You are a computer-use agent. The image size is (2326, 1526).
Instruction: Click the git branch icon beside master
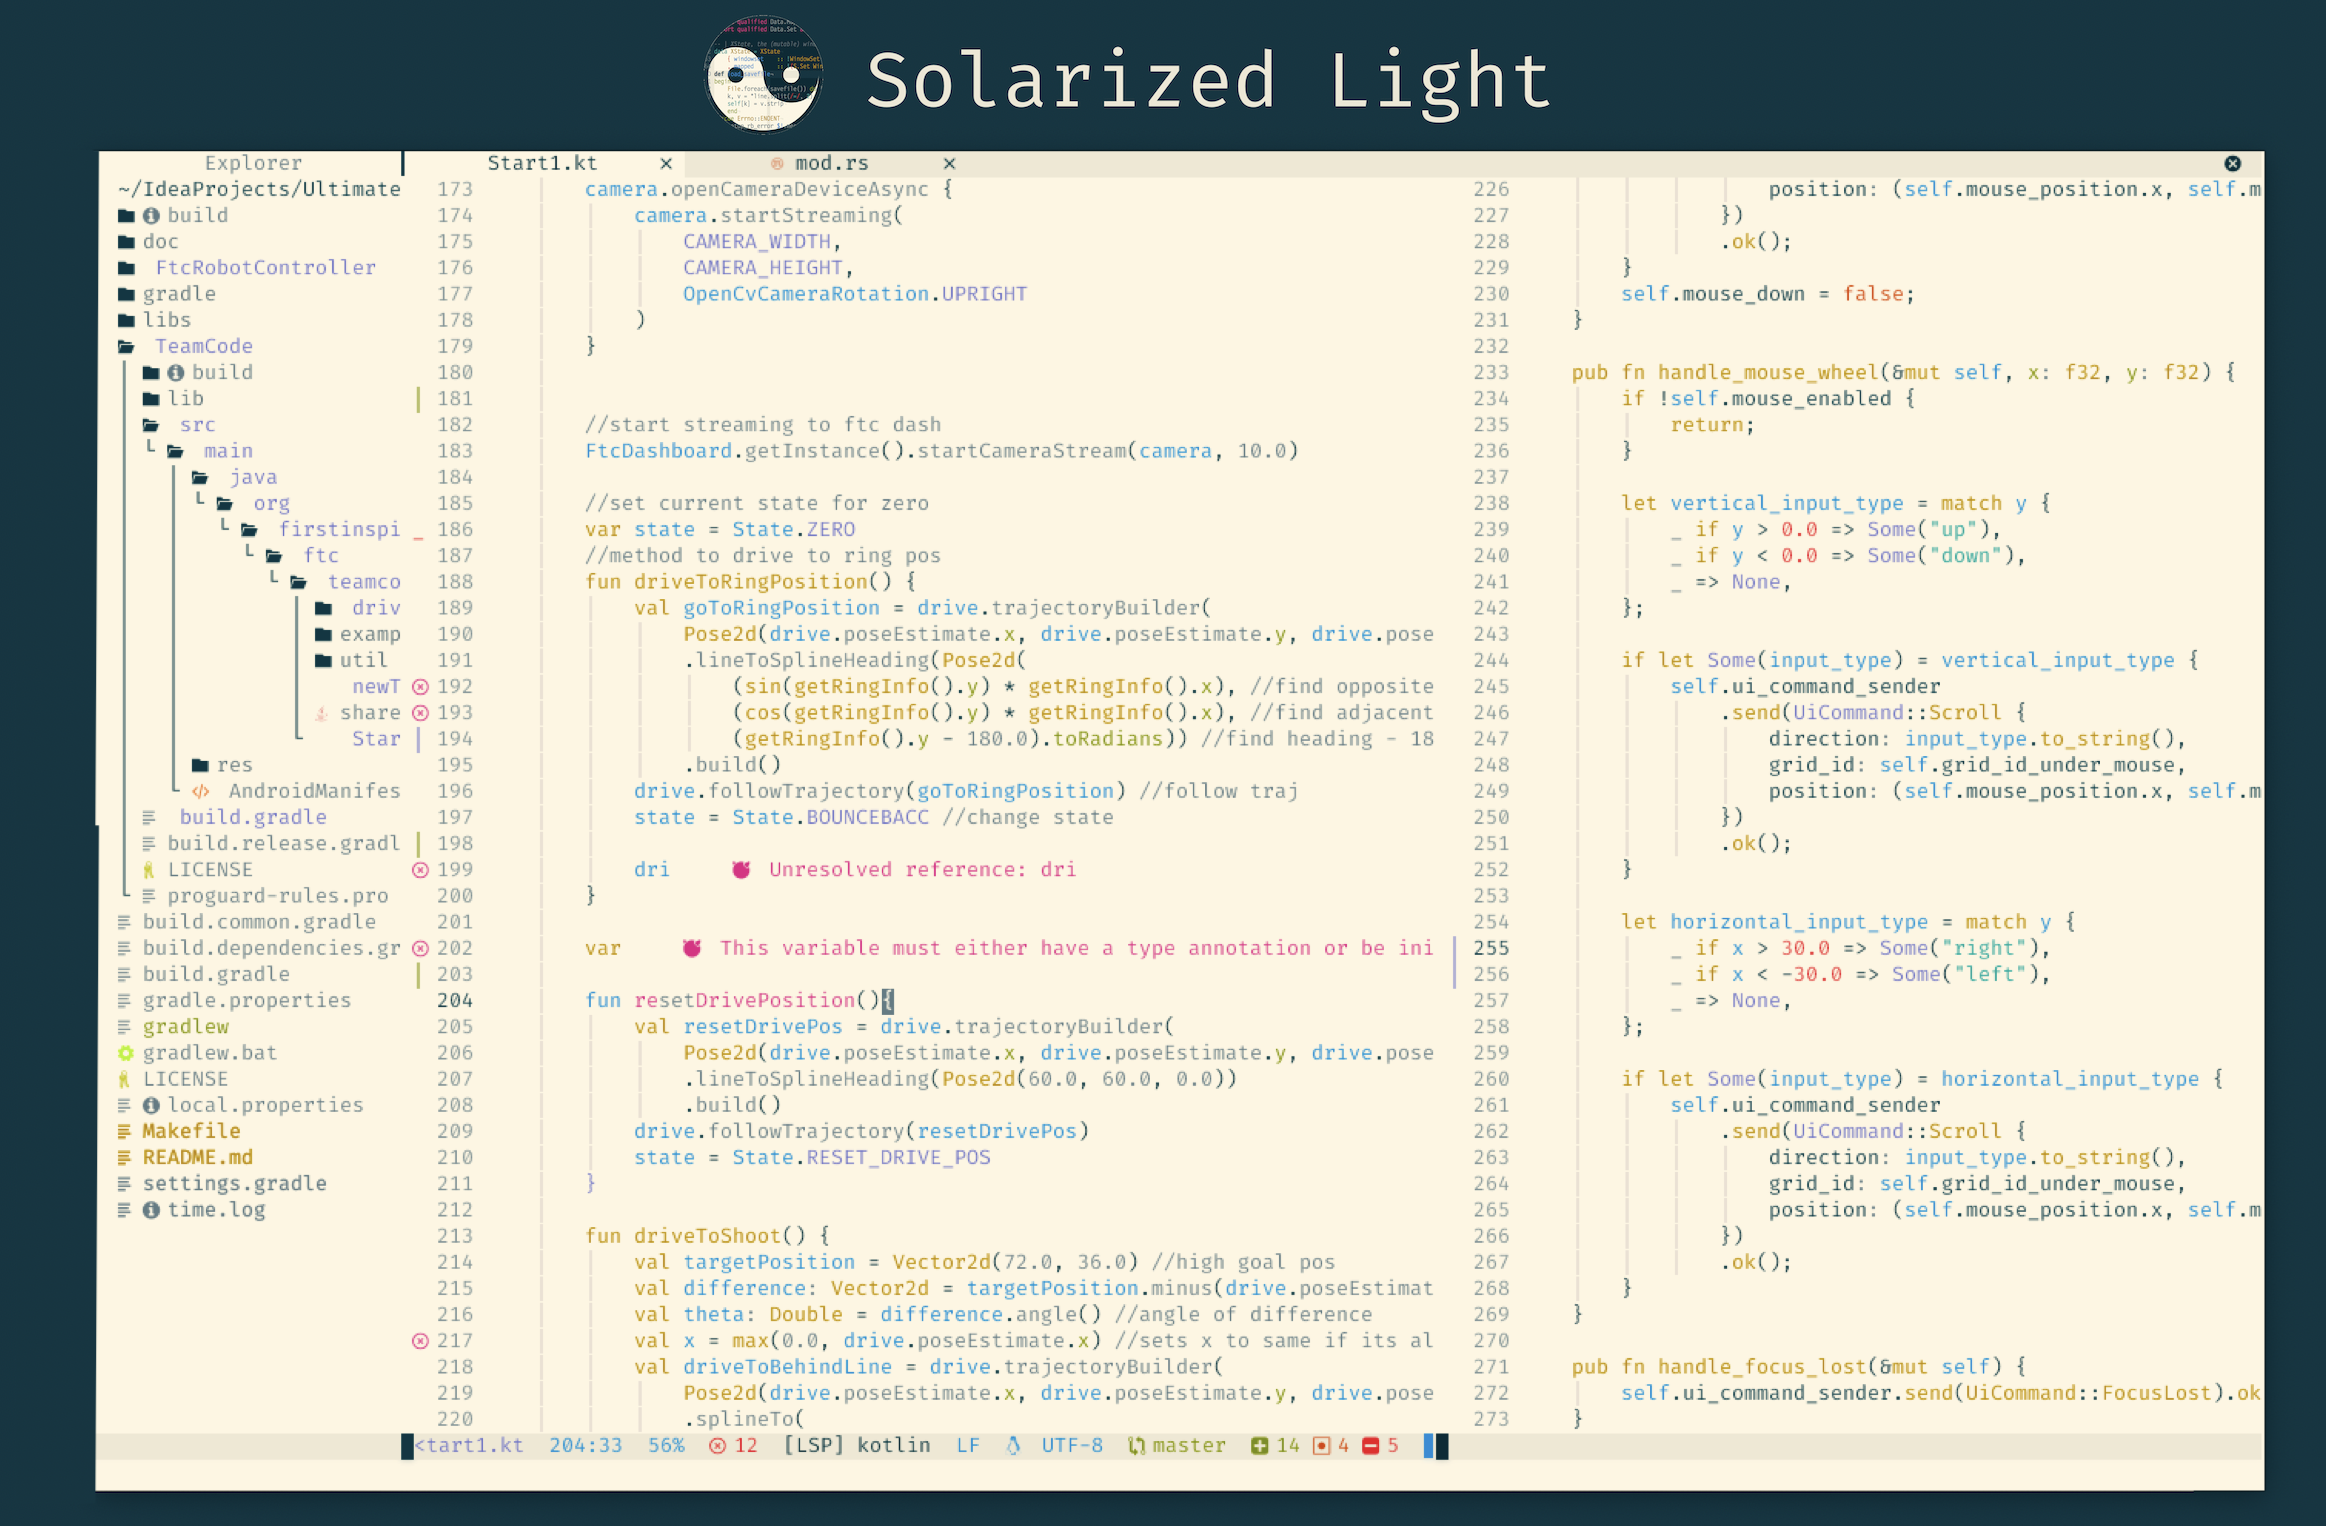1136,1445
